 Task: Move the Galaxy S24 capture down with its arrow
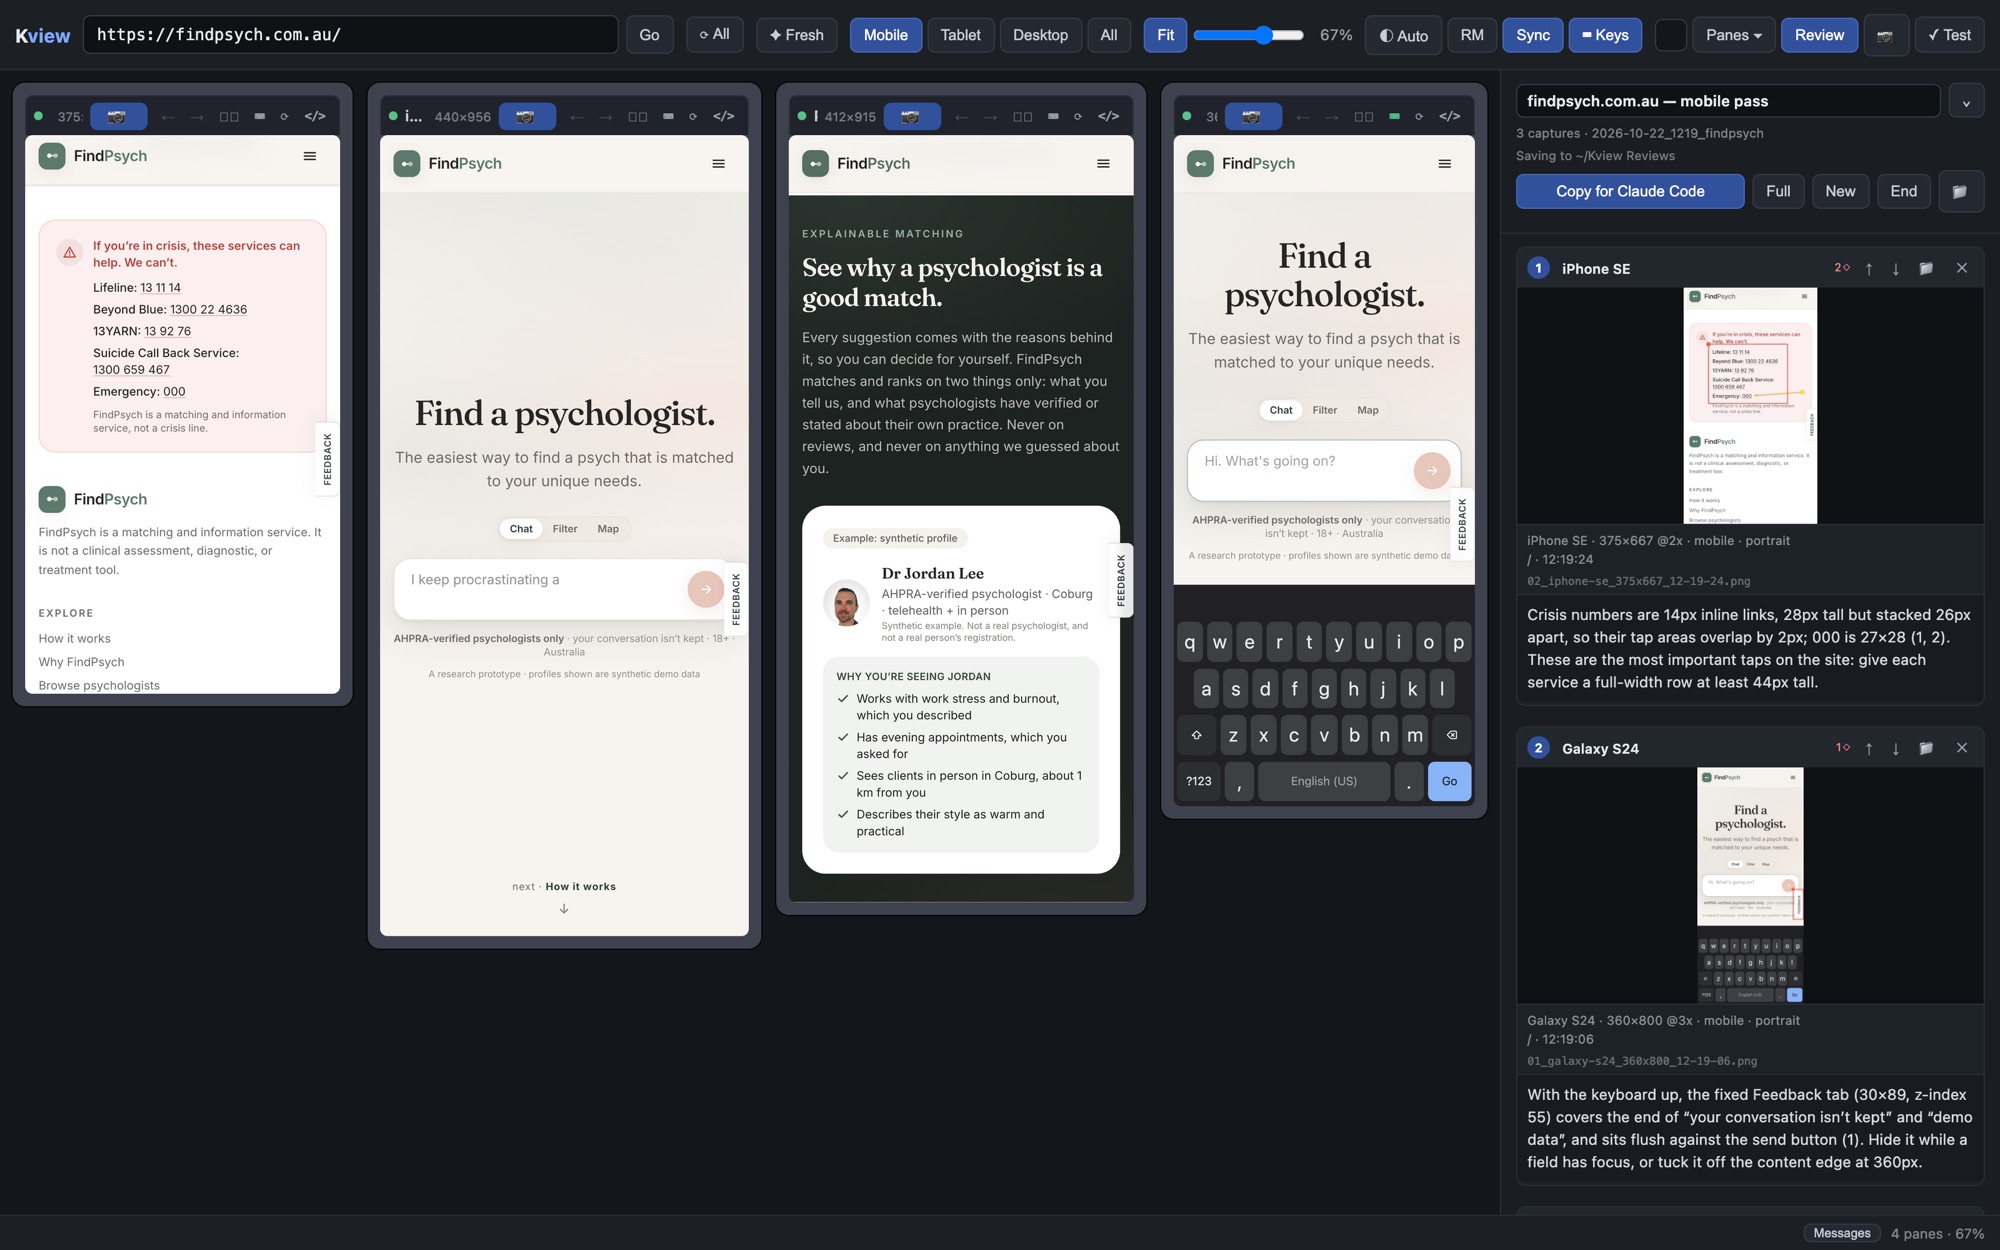click(x=1896, y=749)
